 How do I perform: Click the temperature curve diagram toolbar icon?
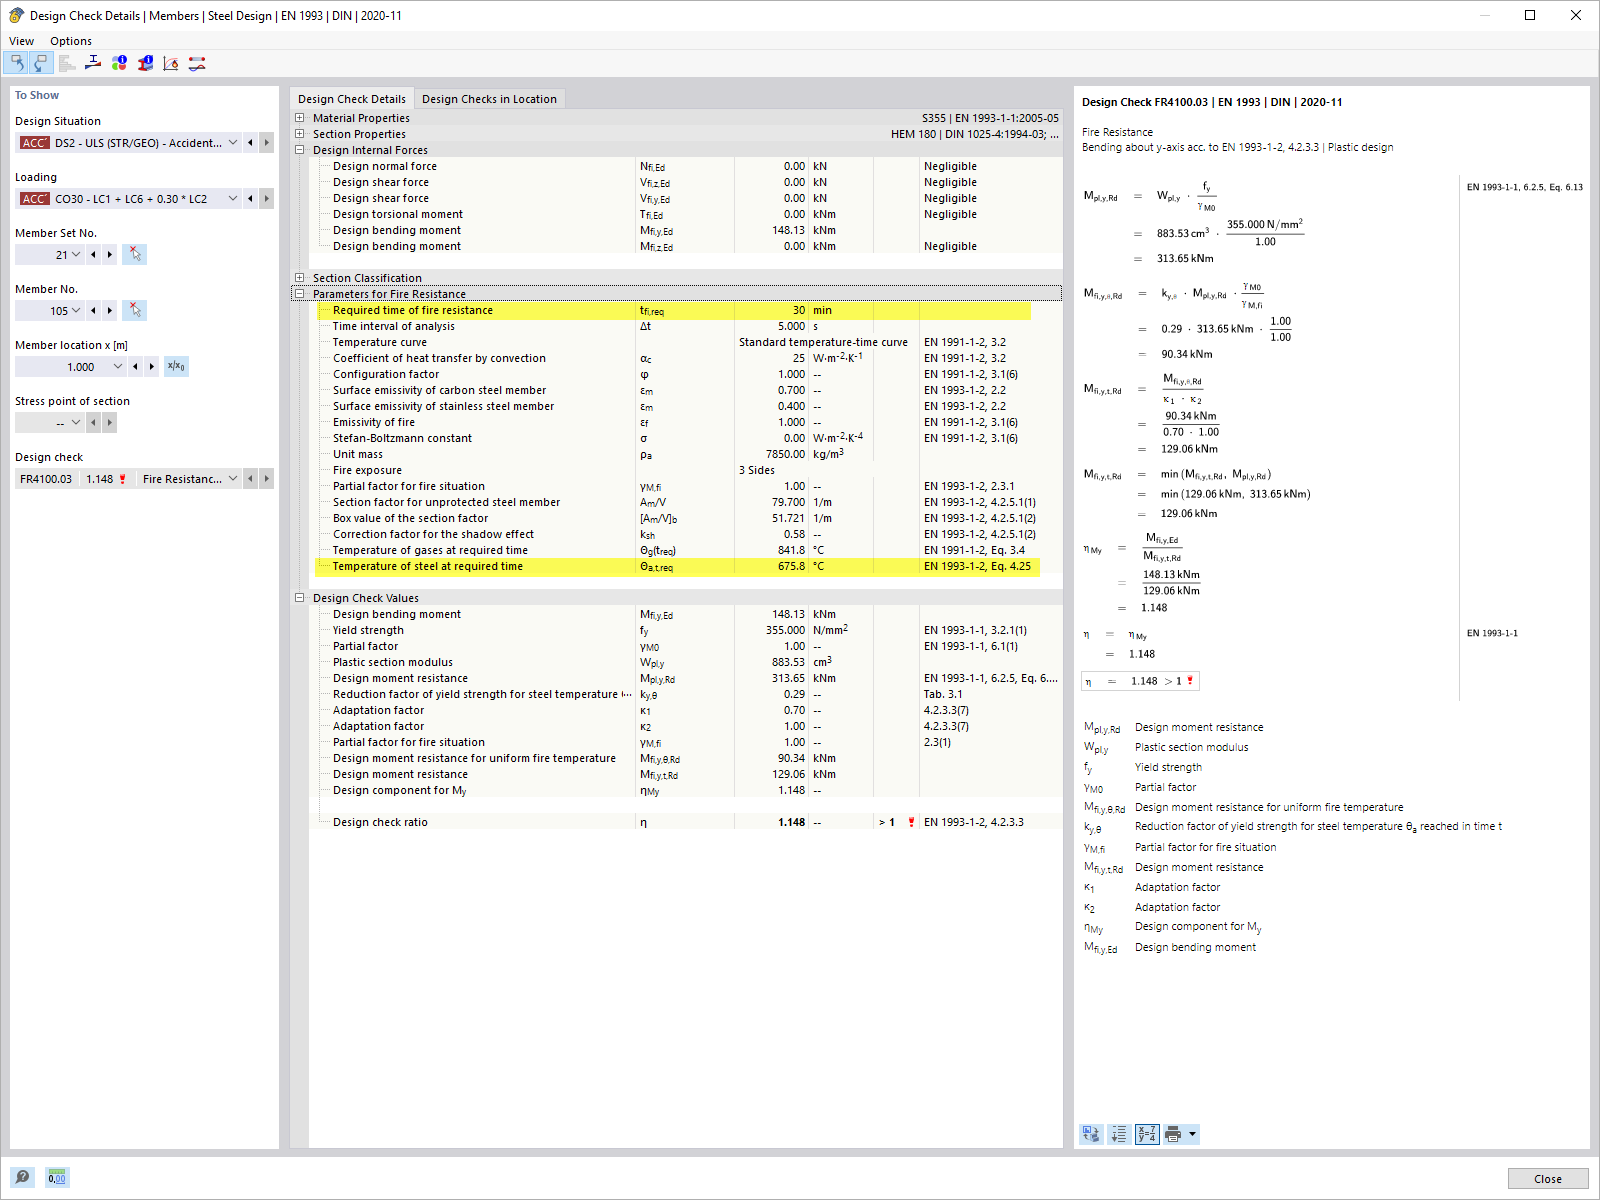pos(170,63)
